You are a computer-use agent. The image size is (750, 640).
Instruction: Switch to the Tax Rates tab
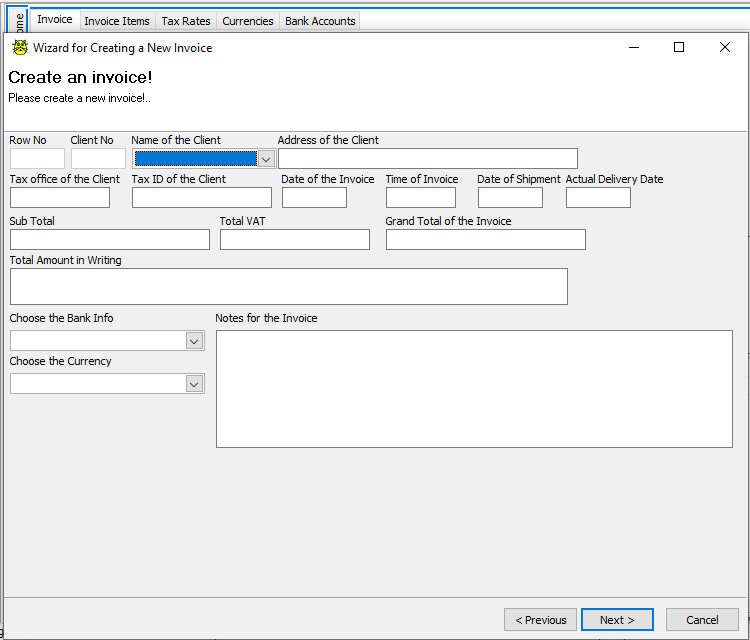click(x=186, y=21)
